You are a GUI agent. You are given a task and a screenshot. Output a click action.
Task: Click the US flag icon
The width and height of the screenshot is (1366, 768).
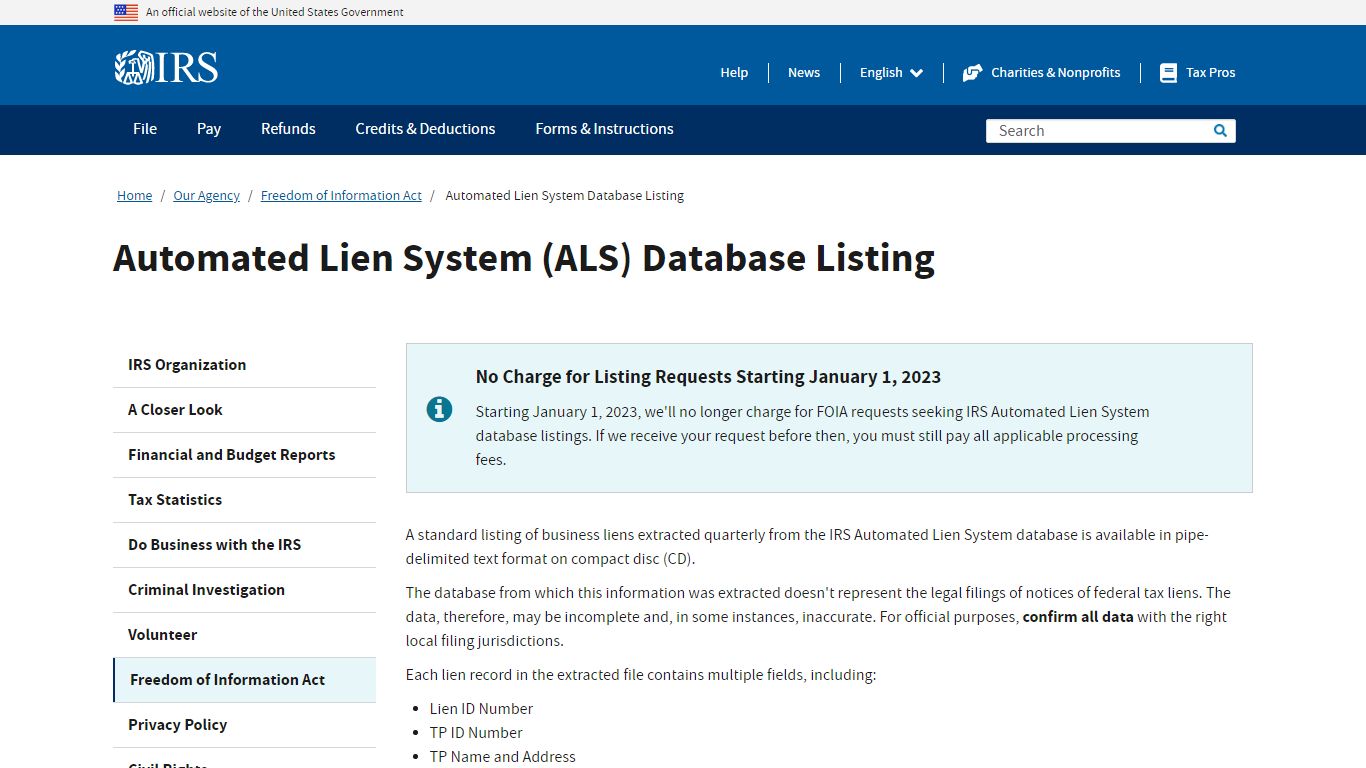[126, 12]
